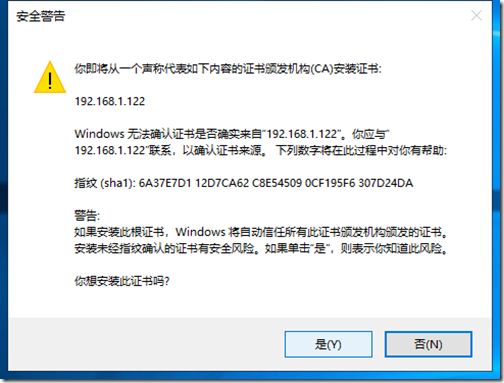
Task: Click the 指纹 (sha1): label
Action: (105, 183)
